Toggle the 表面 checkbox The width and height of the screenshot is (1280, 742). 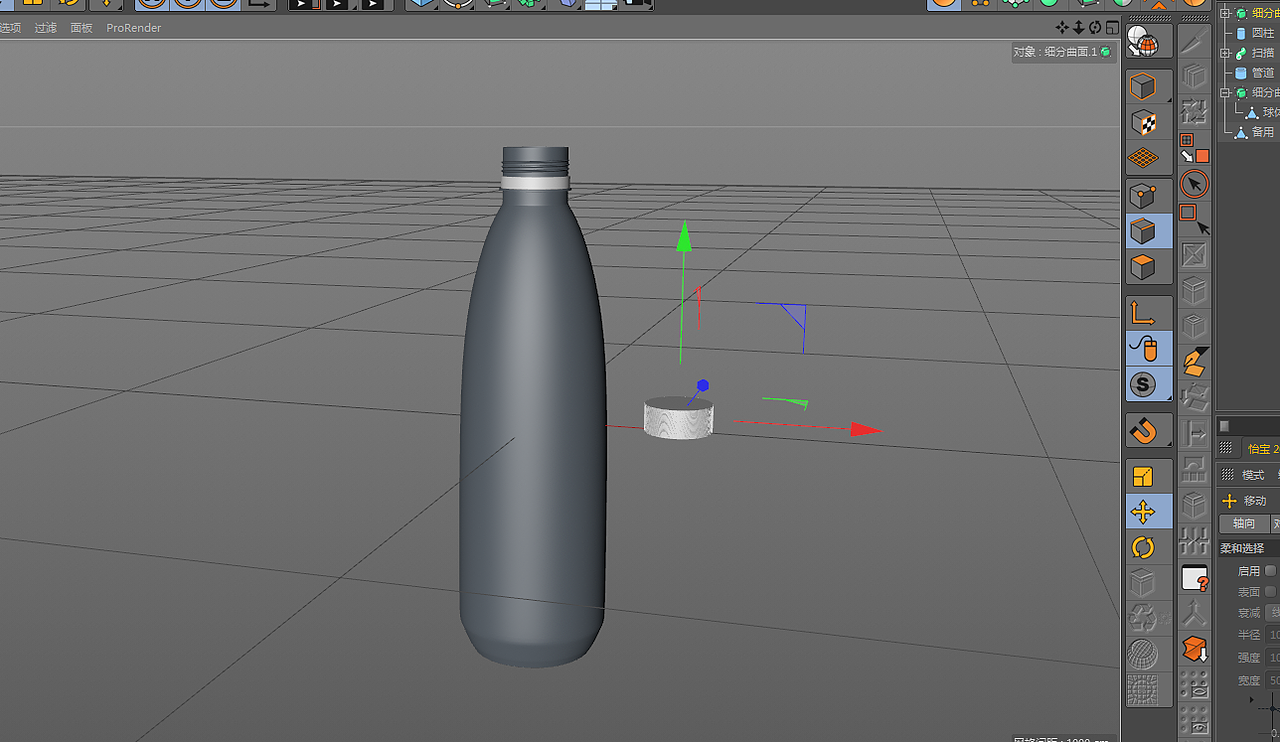[x=1271, y=592]
